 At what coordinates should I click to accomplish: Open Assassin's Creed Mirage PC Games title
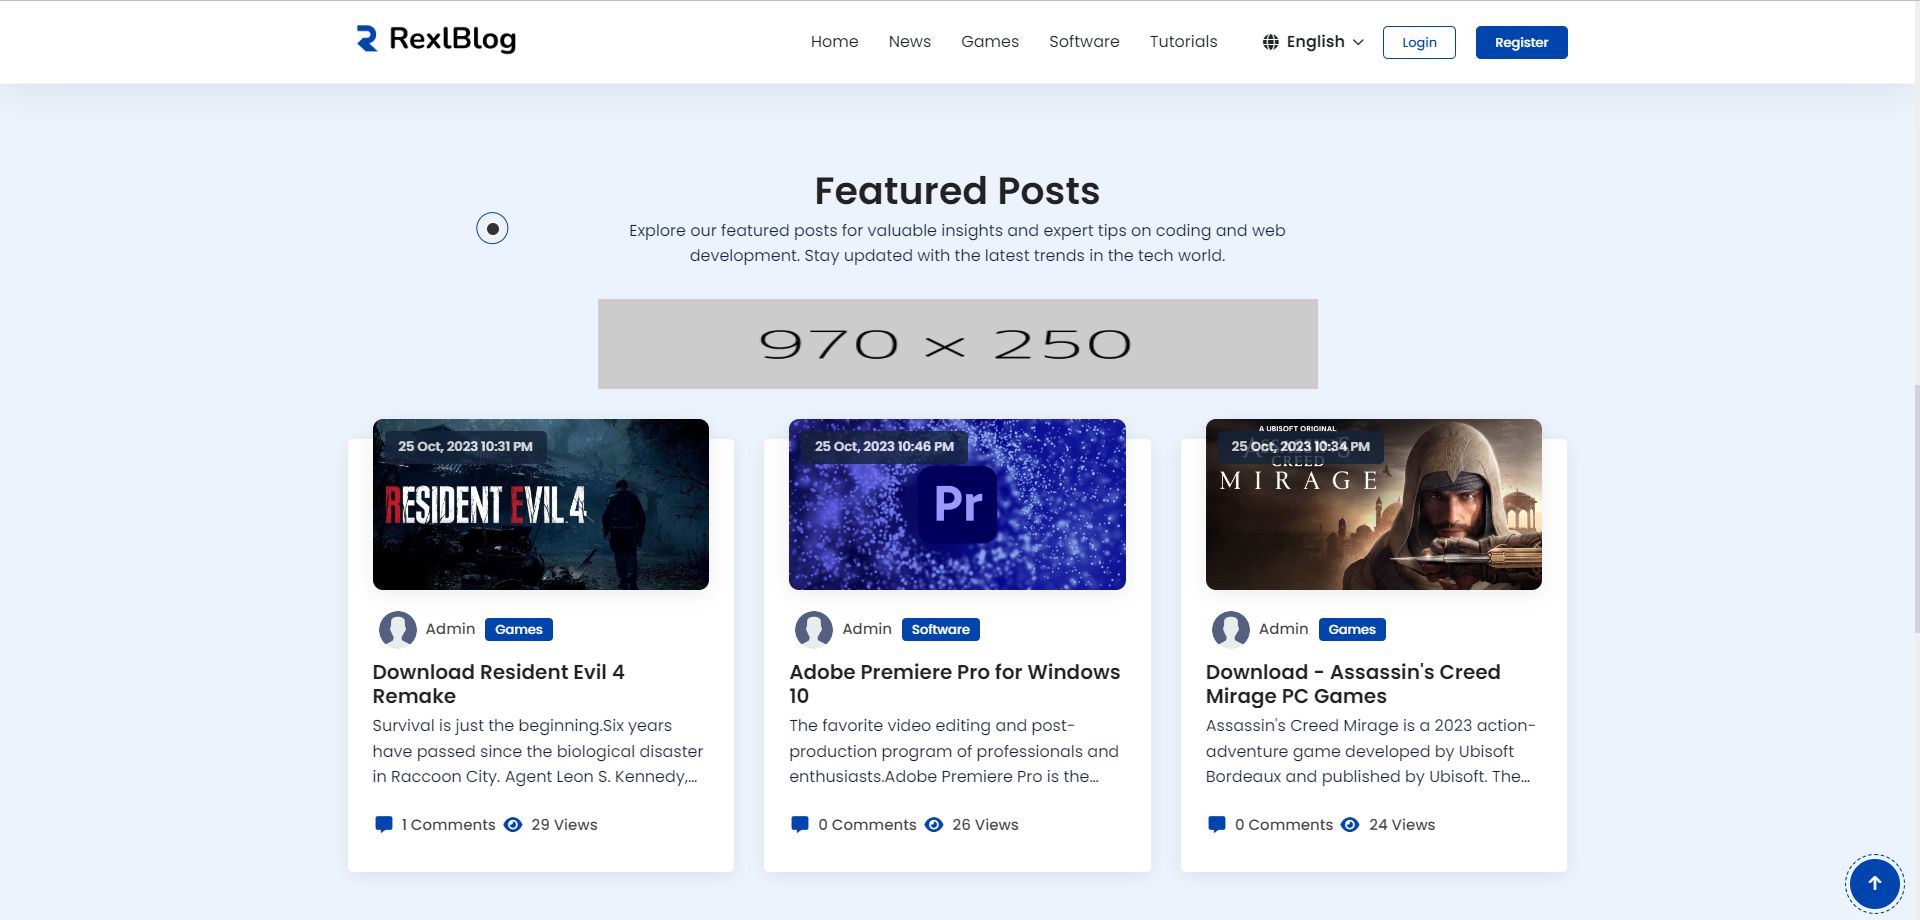pos(1353,684)
